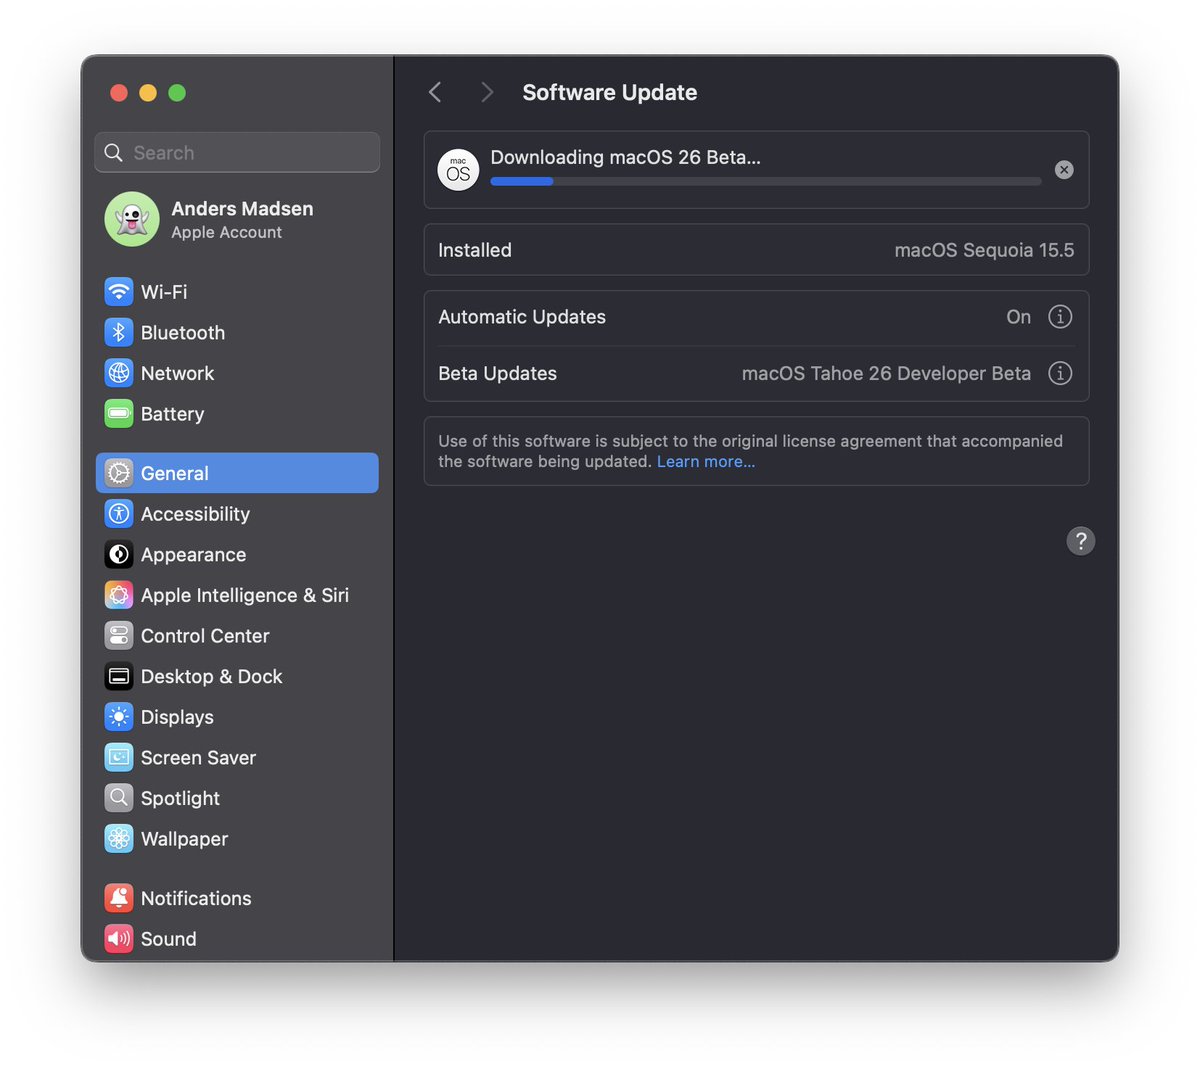Click the Displays sun icon
This screenshot has height=1069, width=1200.
(119, 717)
